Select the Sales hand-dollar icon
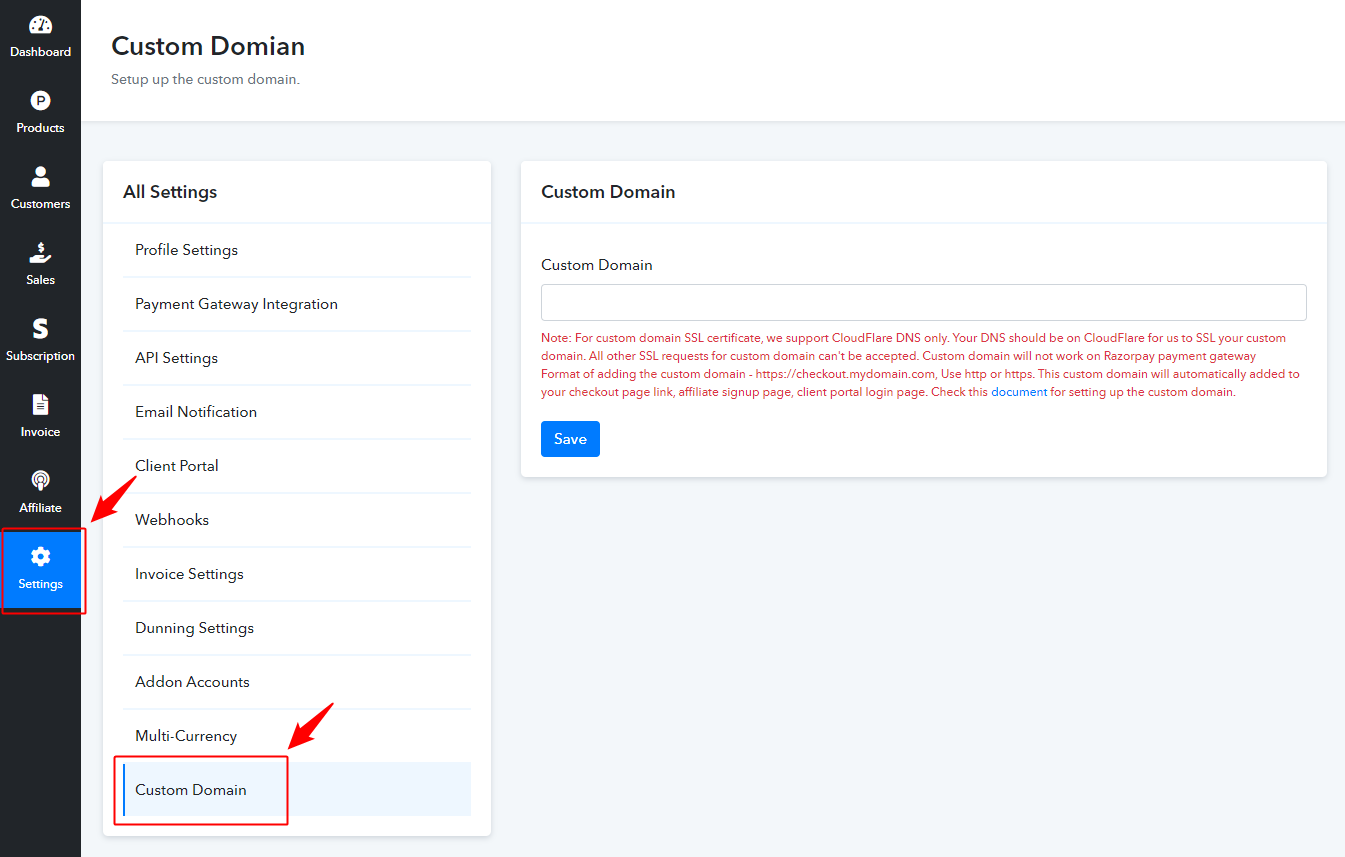 40,253
